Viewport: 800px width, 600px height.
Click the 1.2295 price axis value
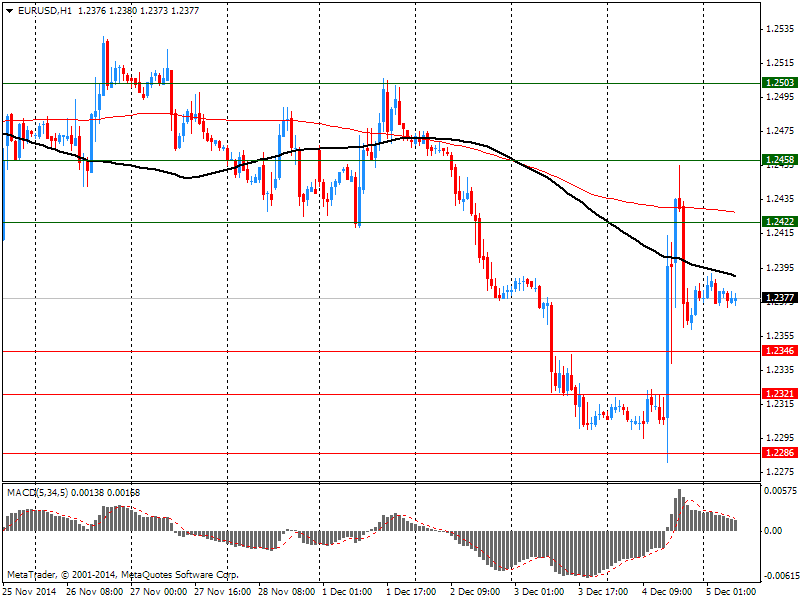(x=780, y=438)
